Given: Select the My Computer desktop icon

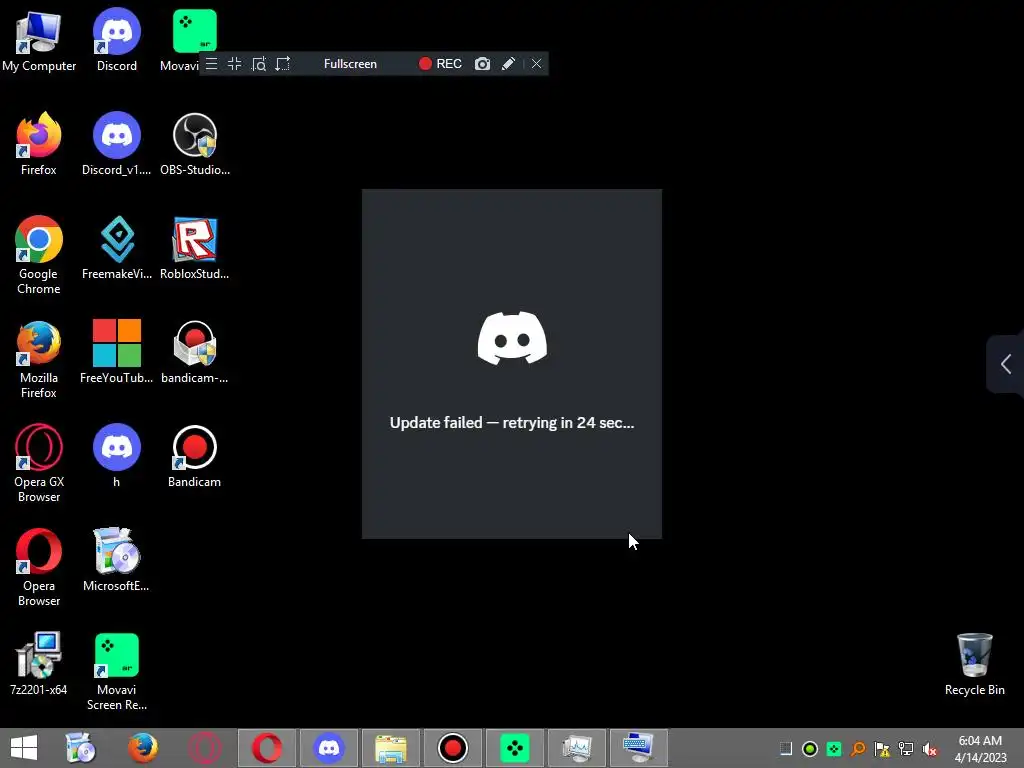Looking at the screenshot, I should point(39,40).
